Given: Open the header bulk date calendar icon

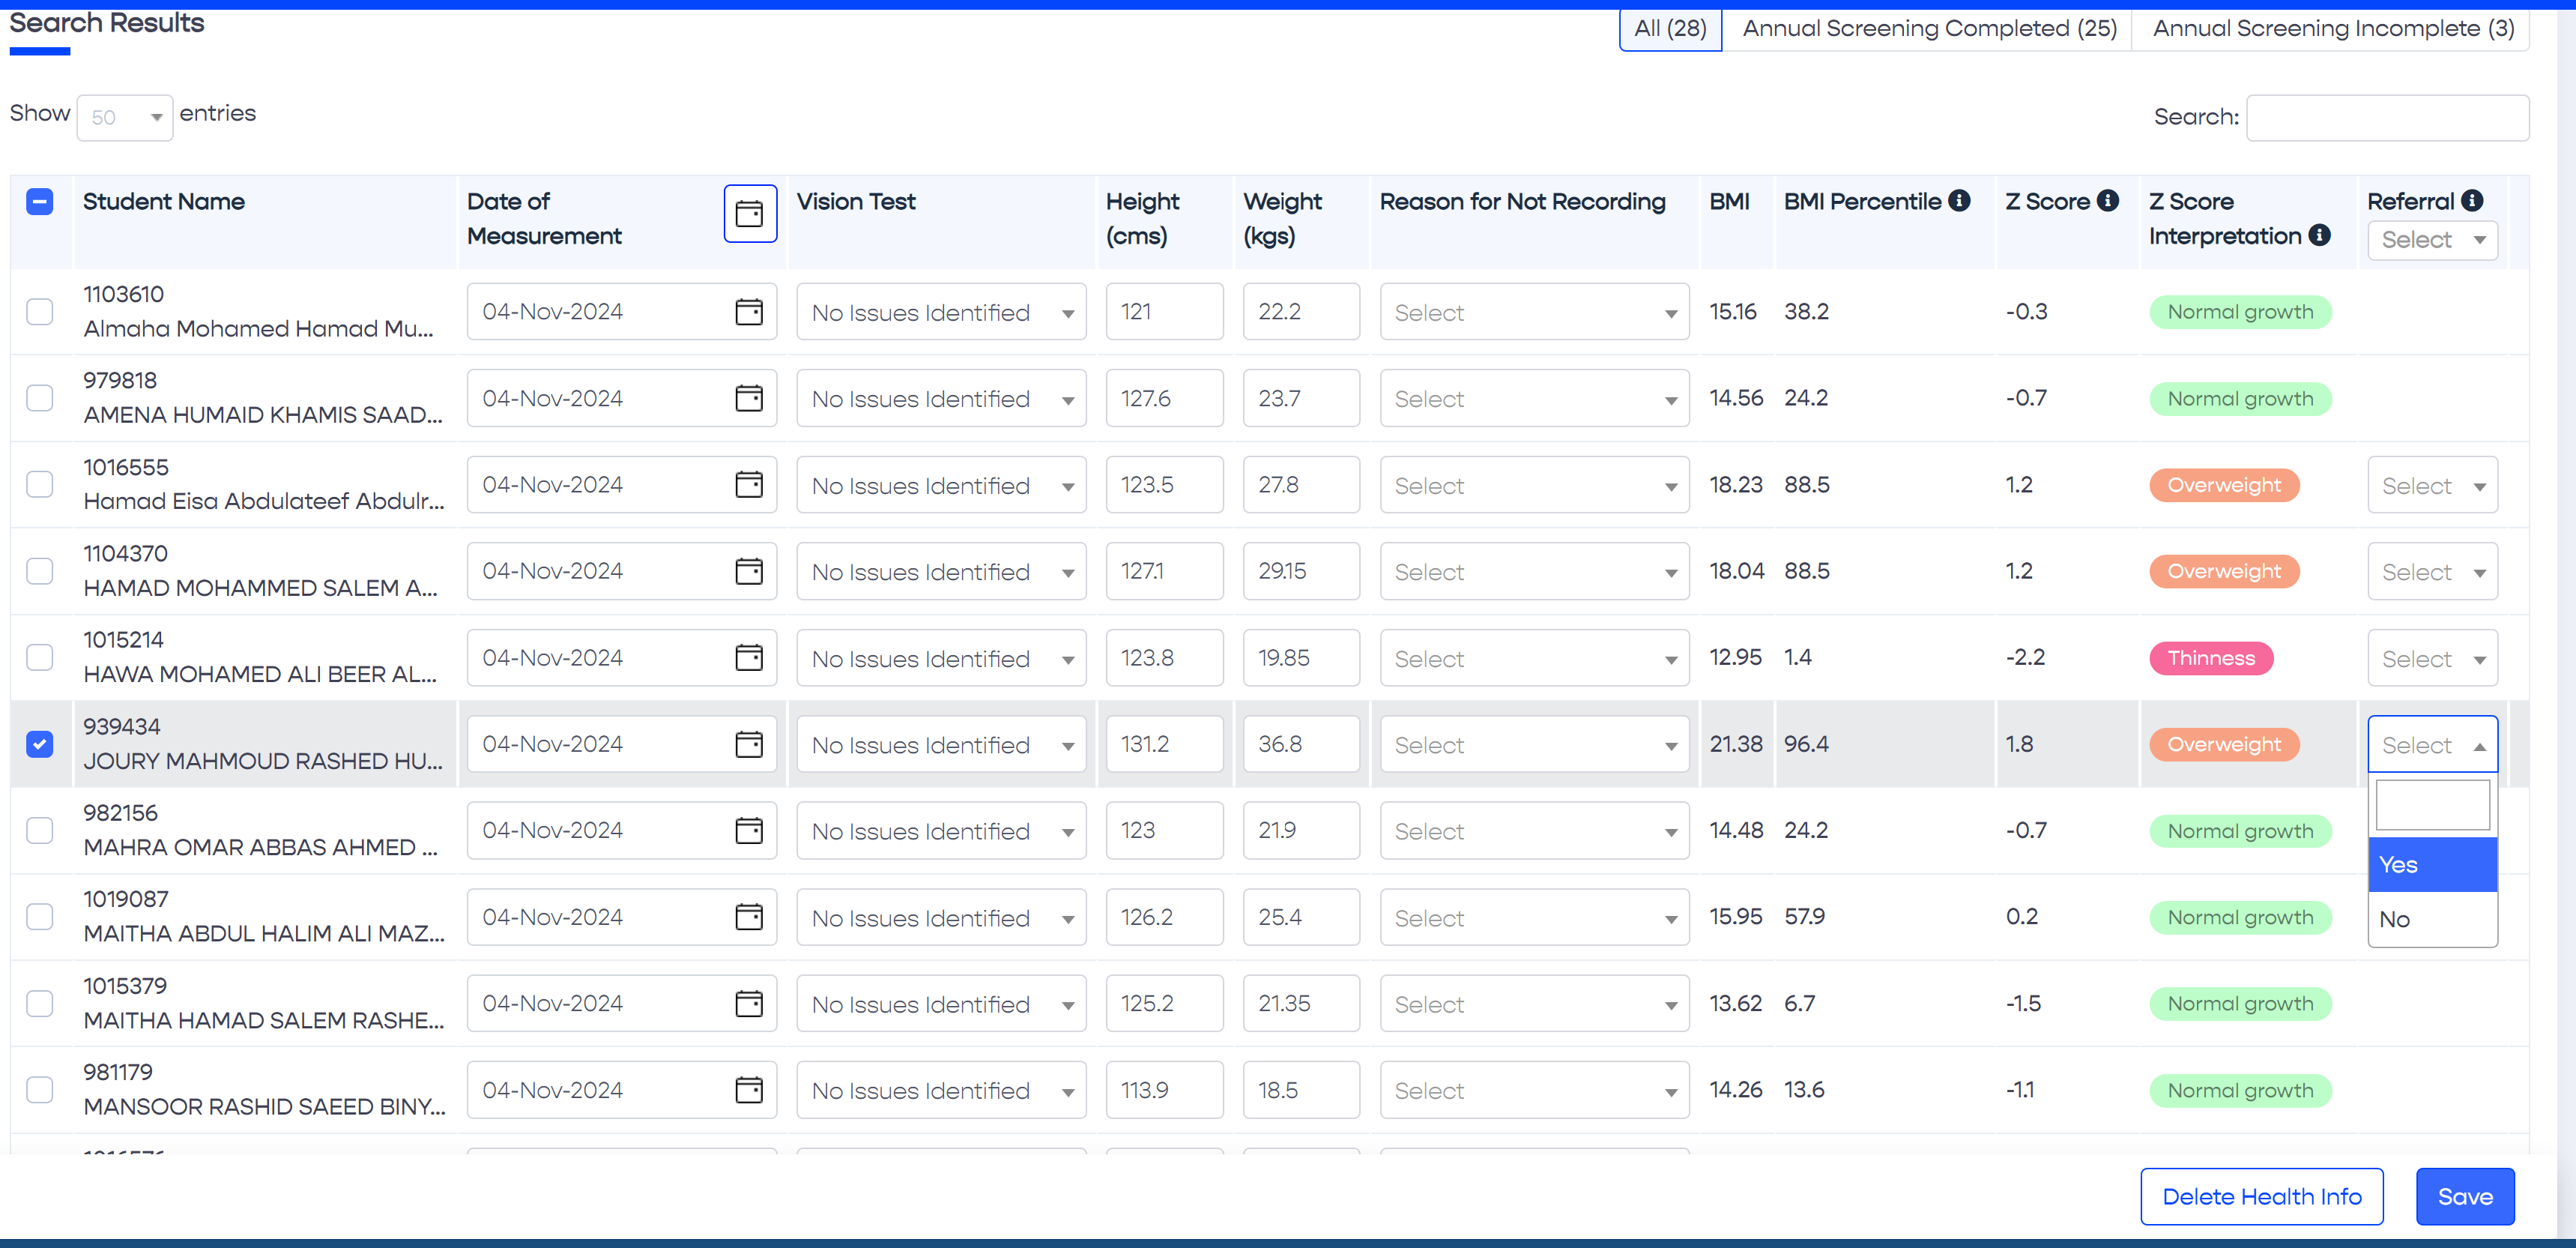Looking at the screenshot, I should click(x=749, y=213).
